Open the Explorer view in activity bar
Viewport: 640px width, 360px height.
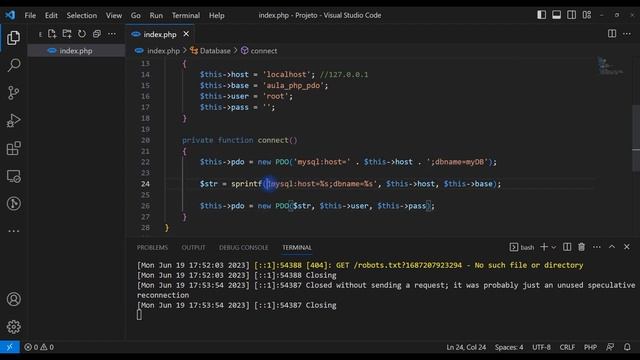[x=13, y=38]
